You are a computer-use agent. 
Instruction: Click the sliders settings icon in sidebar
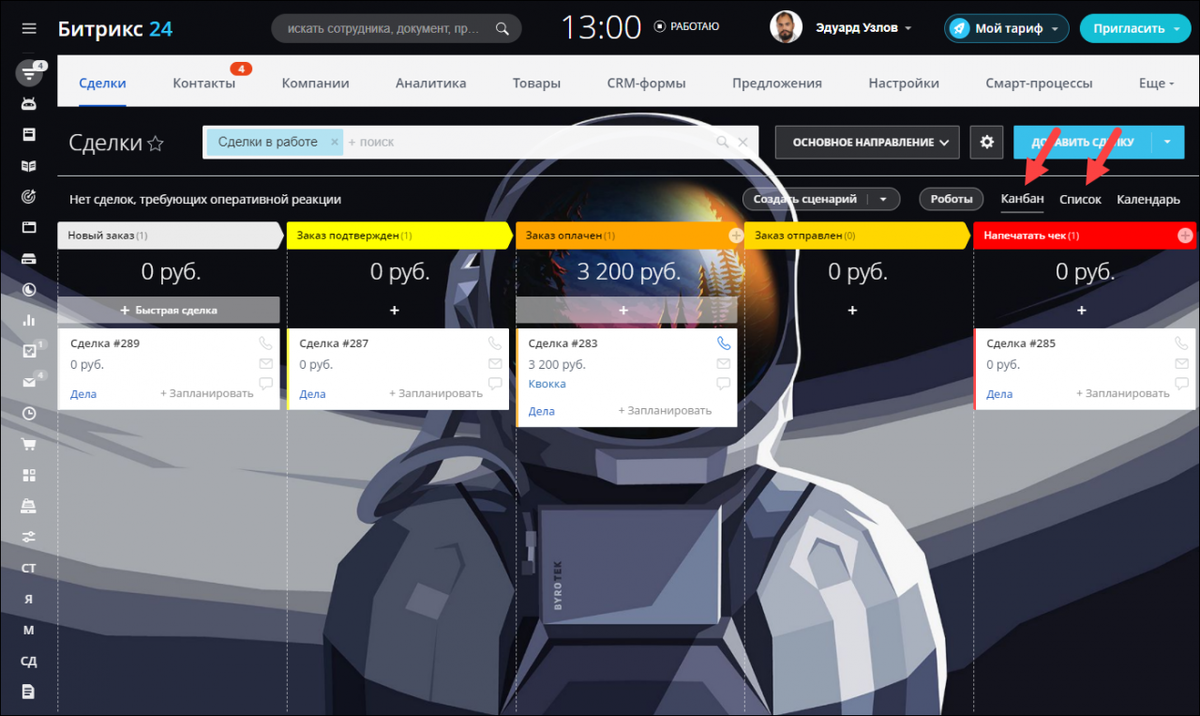coord(29,537)
